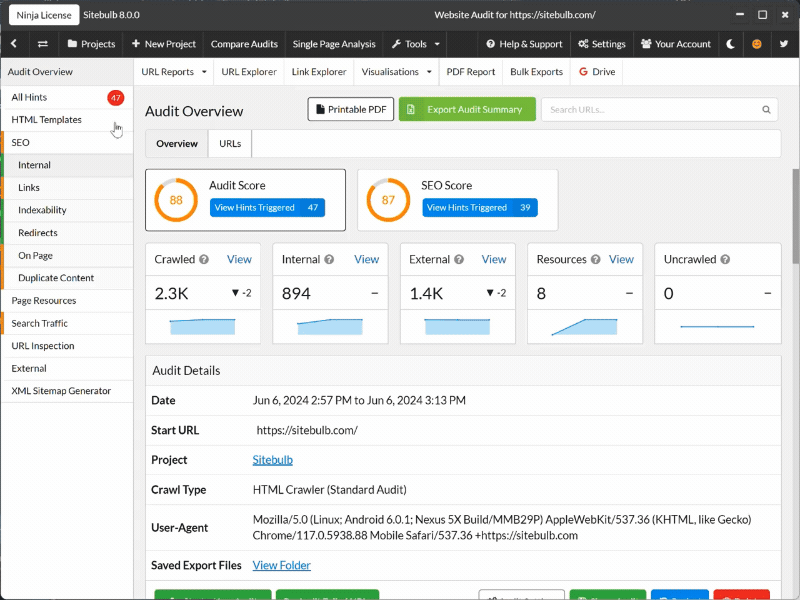Open Single Page Analysis

pyautogui.click(x=334, y=44)
